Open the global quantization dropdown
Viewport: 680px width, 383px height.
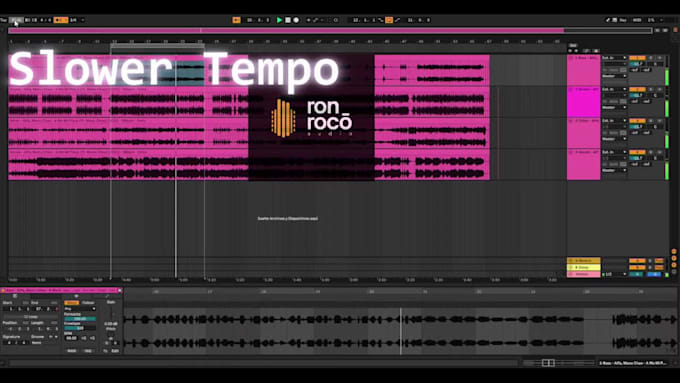77,20
